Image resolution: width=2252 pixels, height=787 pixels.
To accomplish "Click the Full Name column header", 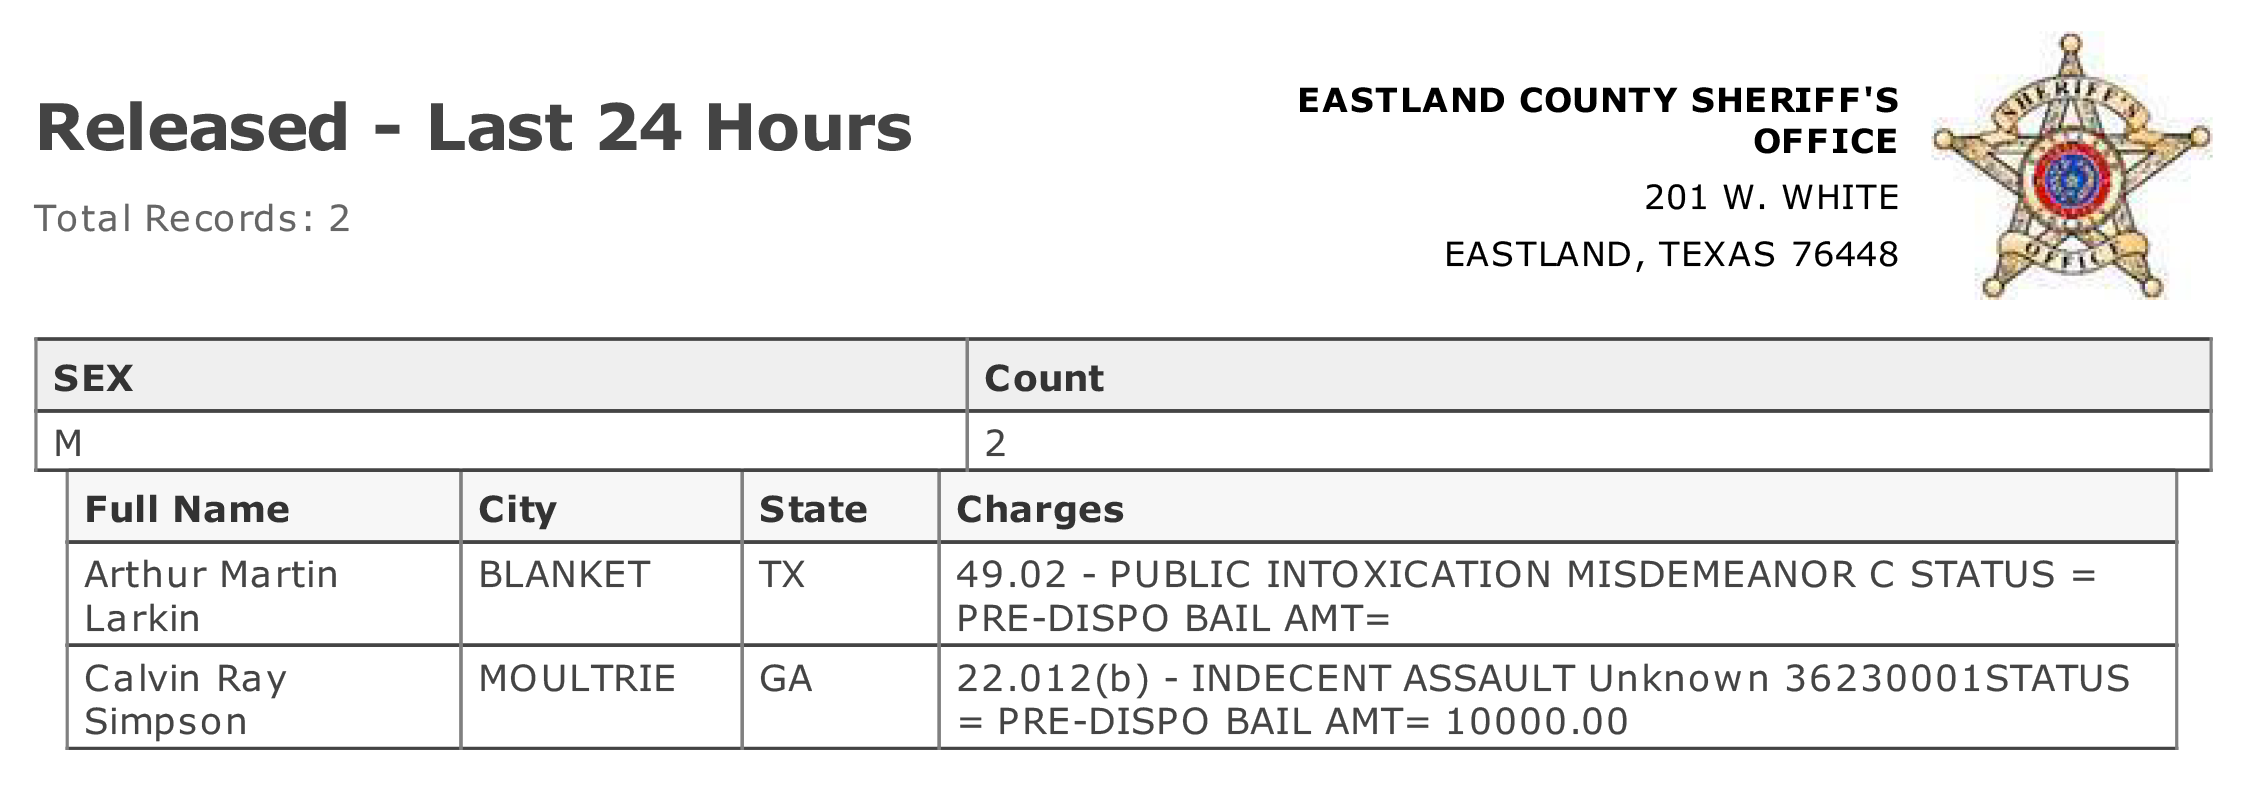I will pyautogui.click(x=264, y=508).
